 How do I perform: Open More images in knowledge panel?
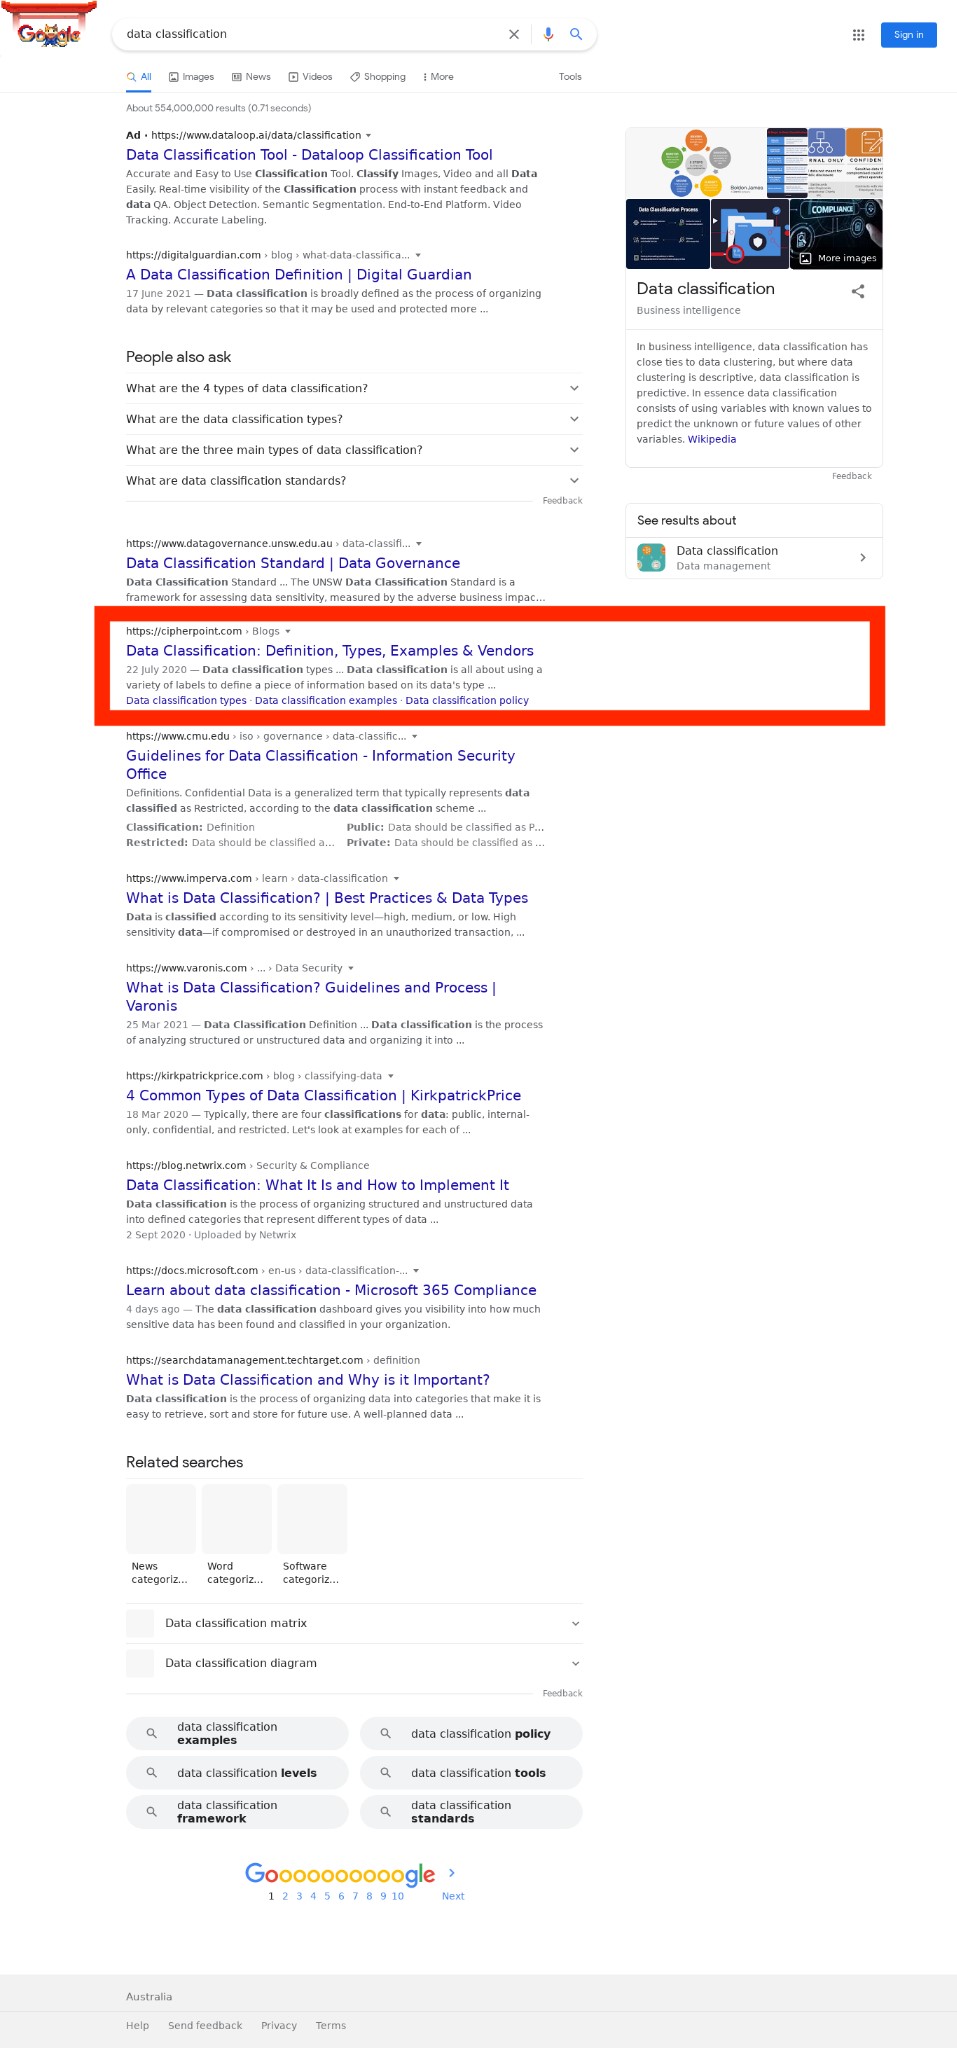(838, 258)
